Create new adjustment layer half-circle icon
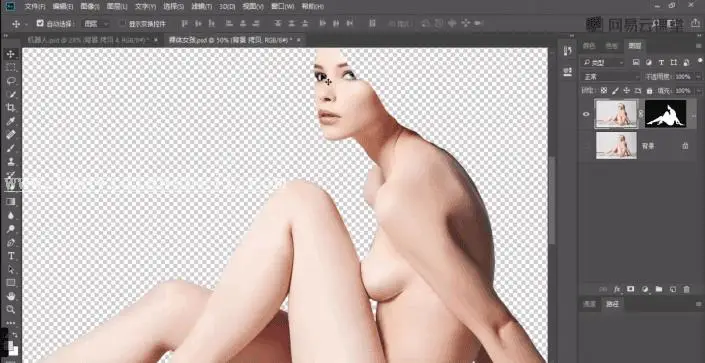Image resolution: width=705 pixels, height=363 pixels. (645, 289)
